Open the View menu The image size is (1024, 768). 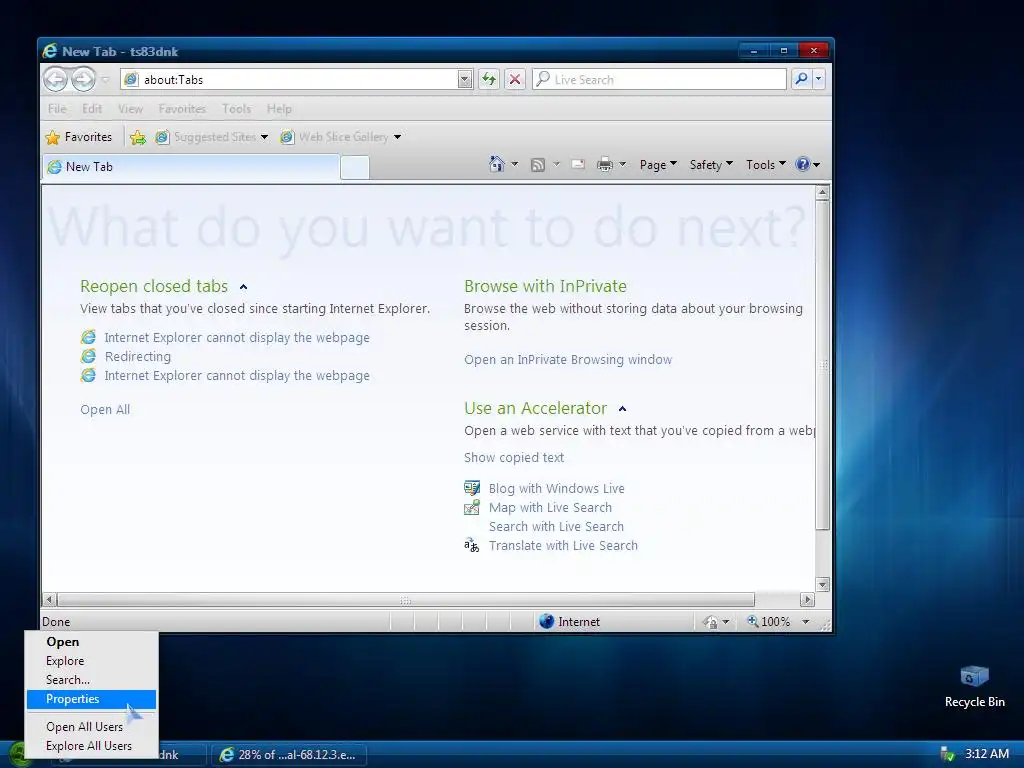pos(130,108)
